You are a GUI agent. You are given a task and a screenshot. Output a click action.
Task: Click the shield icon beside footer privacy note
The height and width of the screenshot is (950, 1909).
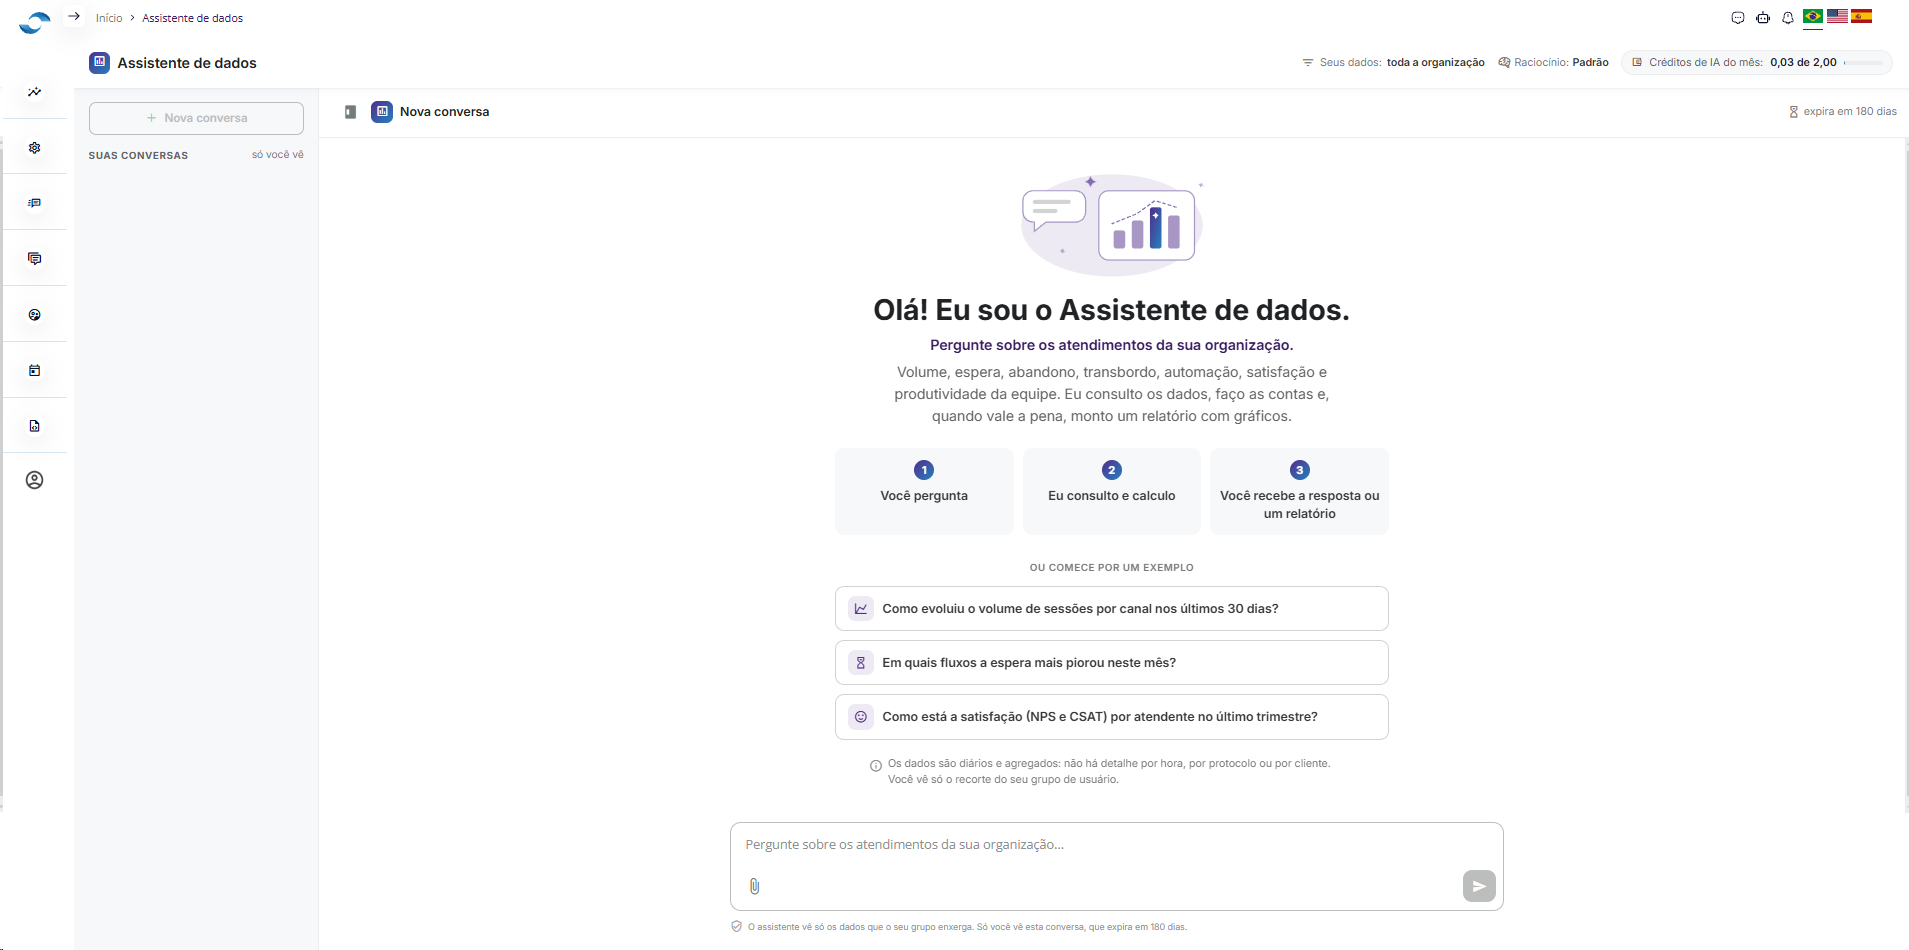click(737, 927)
